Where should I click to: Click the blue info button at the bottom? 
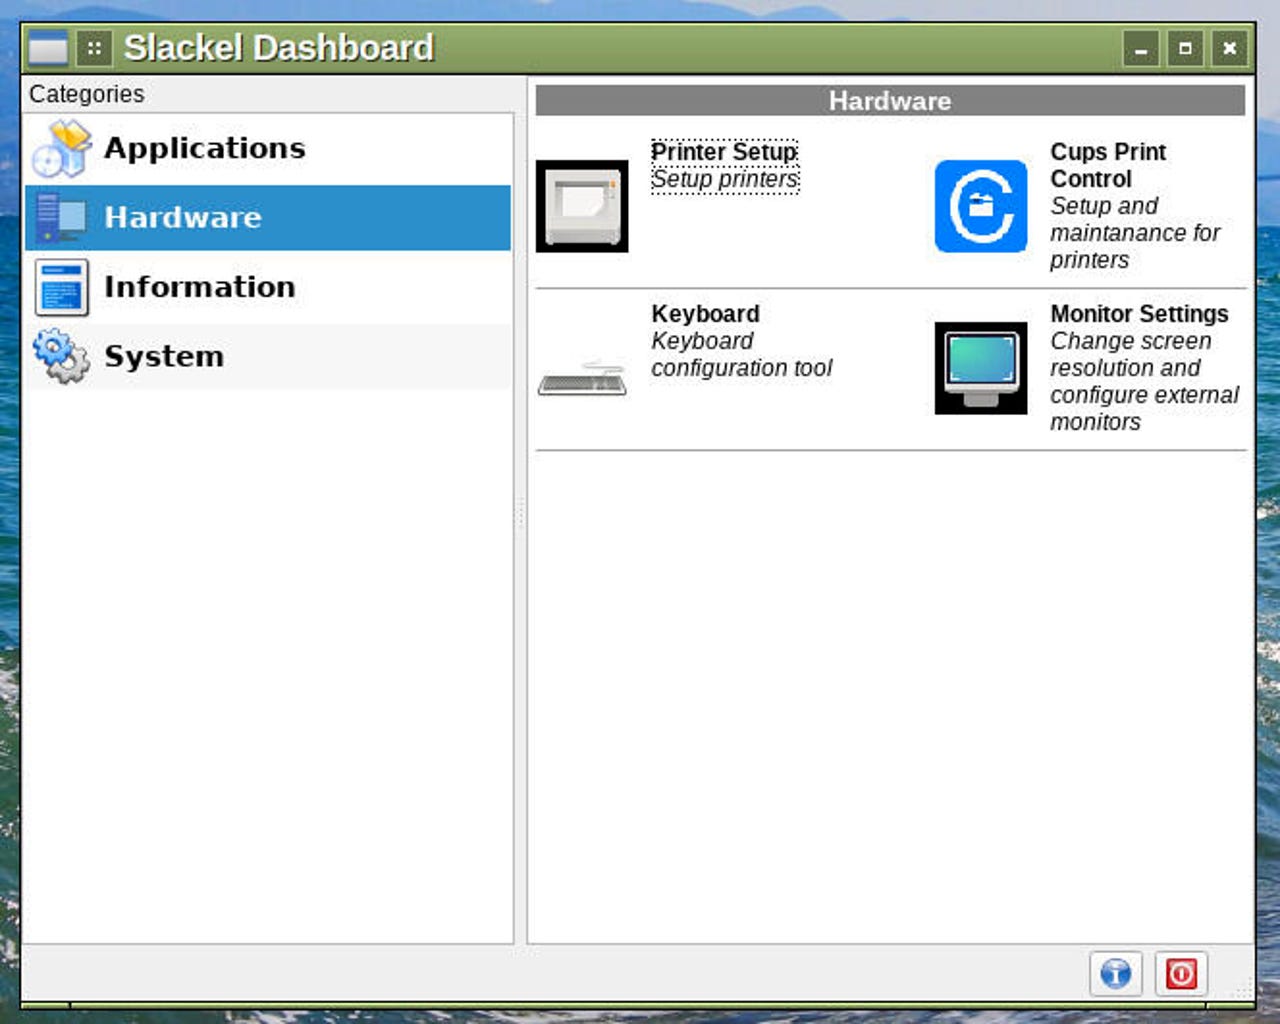pos(1116,973)
